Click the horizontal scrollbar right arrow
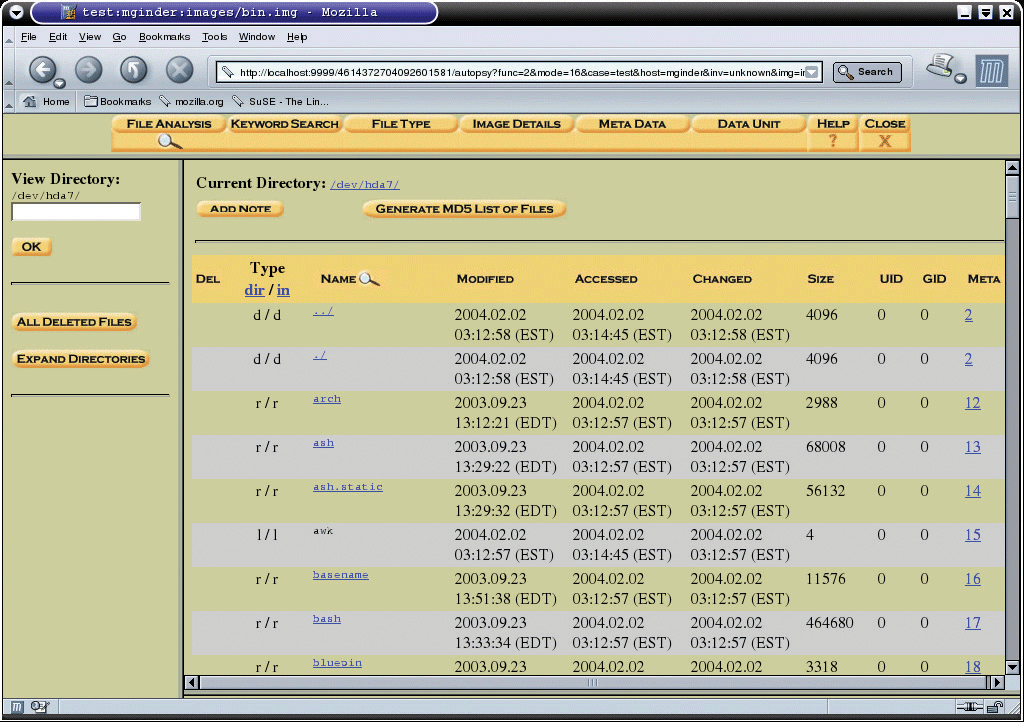1024x722 pixels. (x=997, y=682)
